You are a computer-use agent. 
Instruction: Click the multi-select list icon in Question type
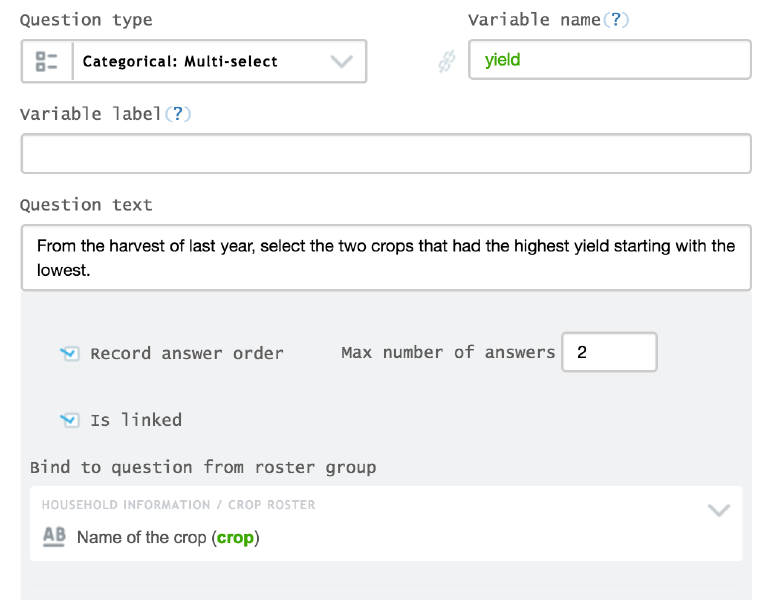(x=46, y=61)
